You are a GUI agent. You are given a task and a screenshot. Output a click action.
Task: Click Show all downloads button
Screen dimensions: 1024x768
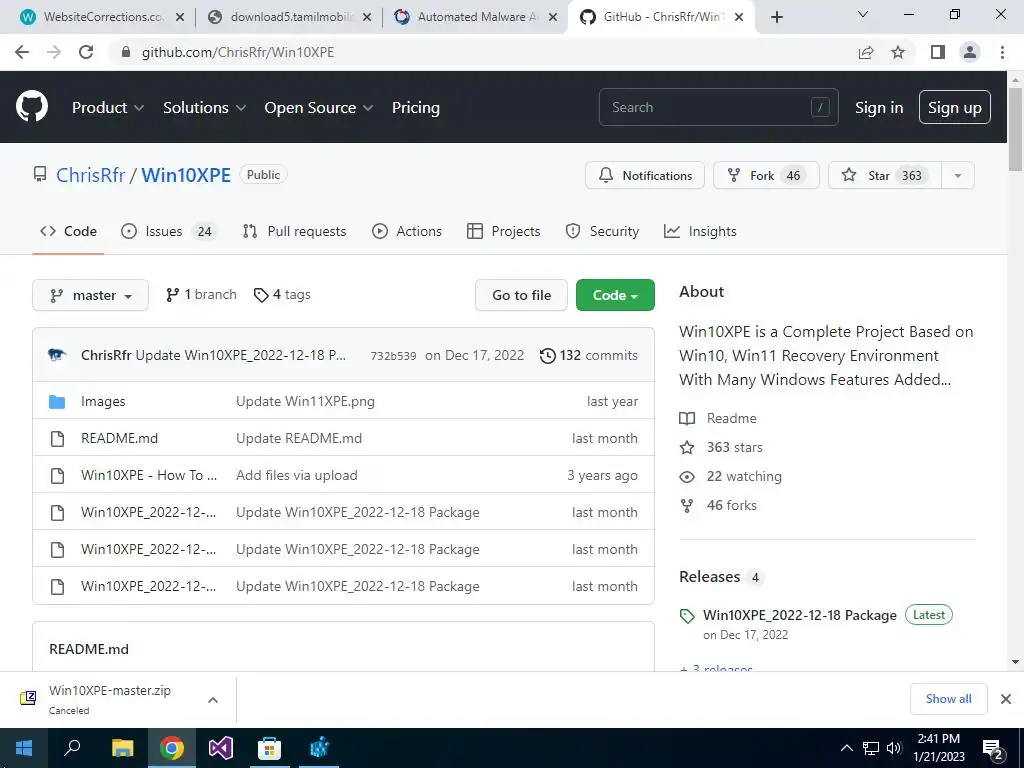pyautogui.click(x=948, y=699)
